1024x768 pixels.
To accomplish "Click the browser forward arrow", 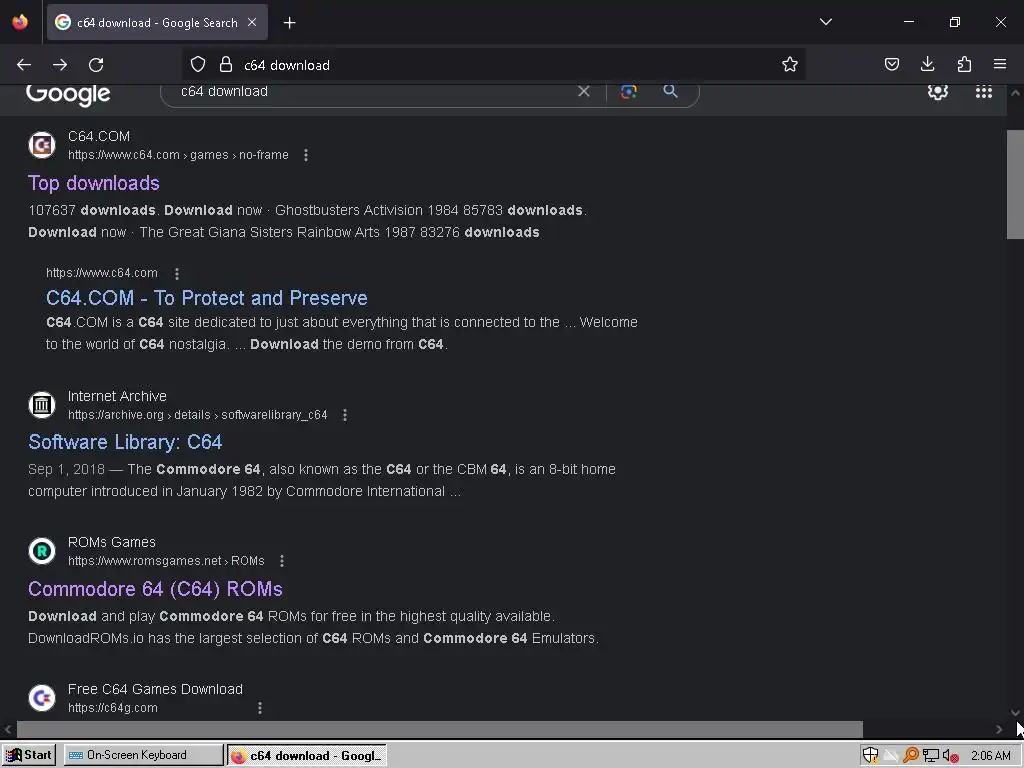I will [x=60, y=65].
